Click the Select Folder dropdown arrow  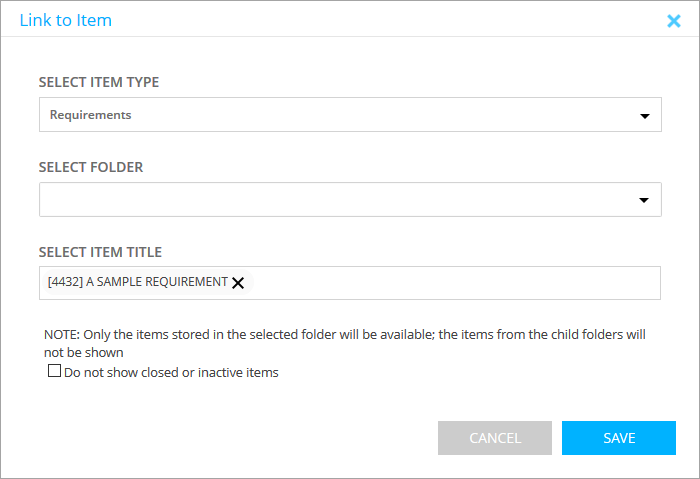pyautogui.click(x=645, y=201)
